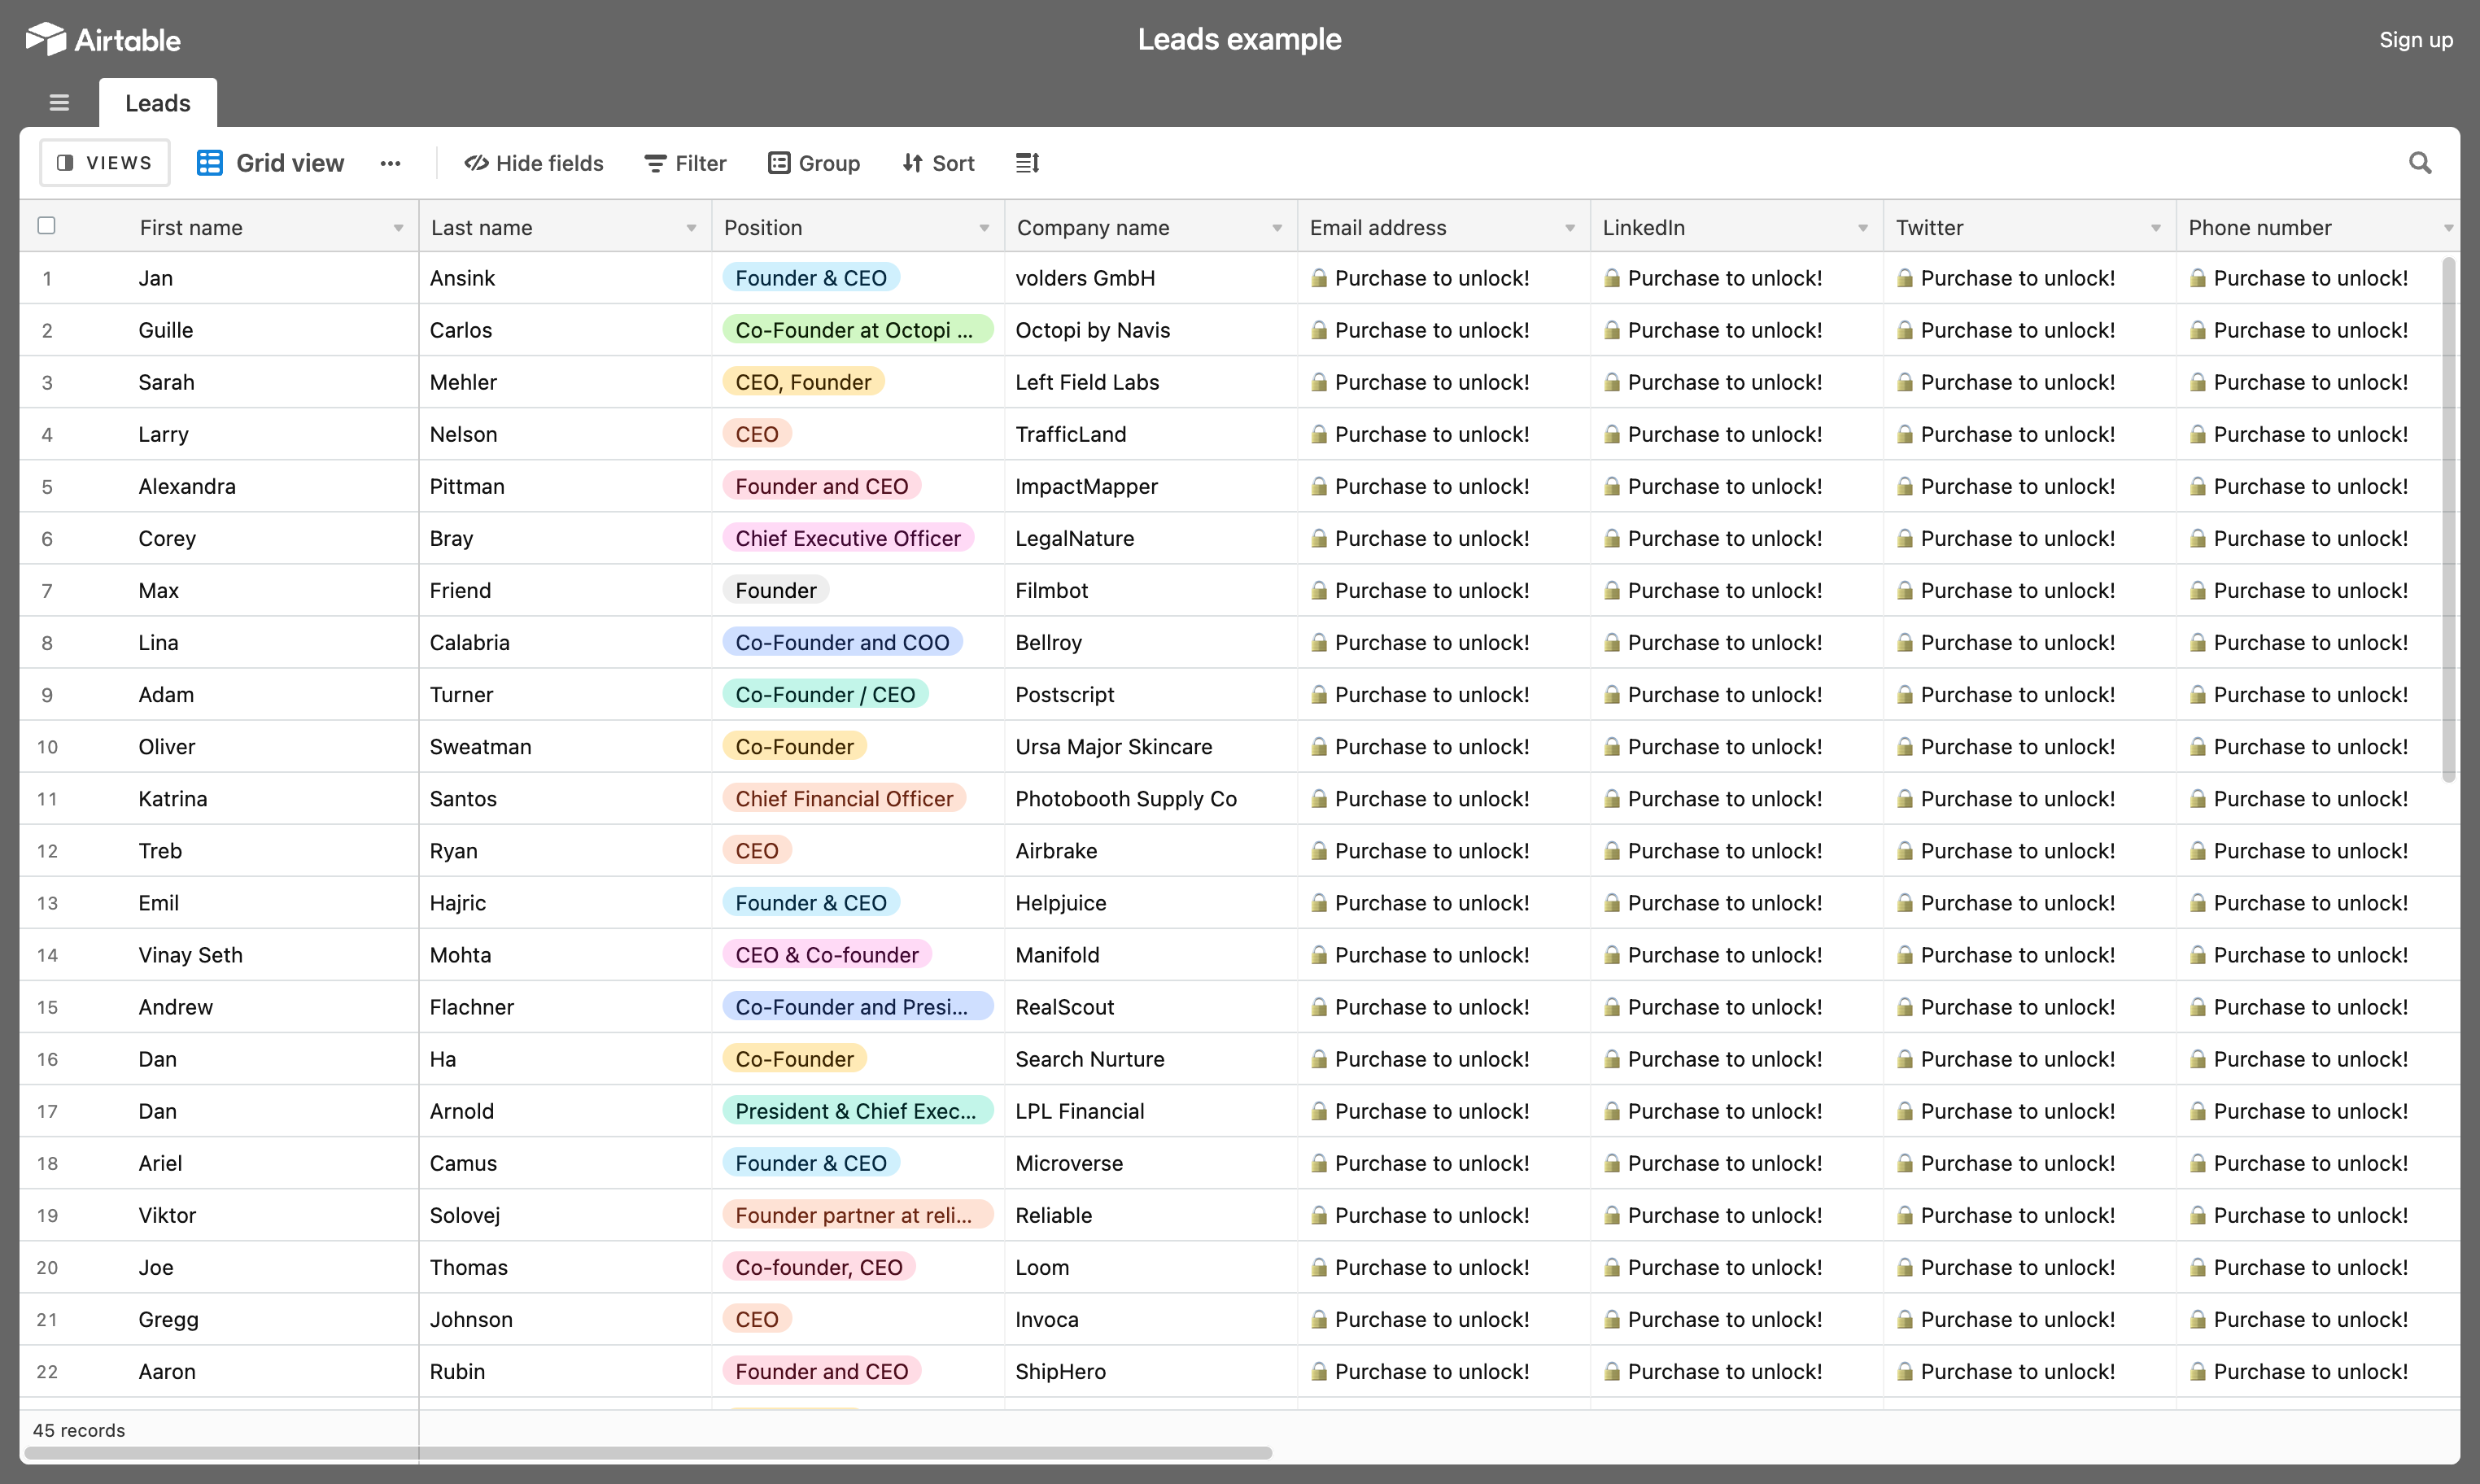This screenshot has width=2480, height=1484.
Task: Click the blue Founder & CEO tag for Jan
Action: click(x=811, y=278)
